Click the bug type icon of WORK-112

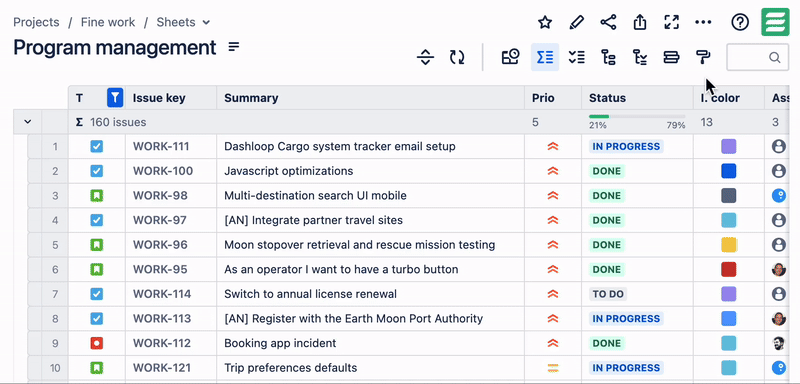(96, 343)
